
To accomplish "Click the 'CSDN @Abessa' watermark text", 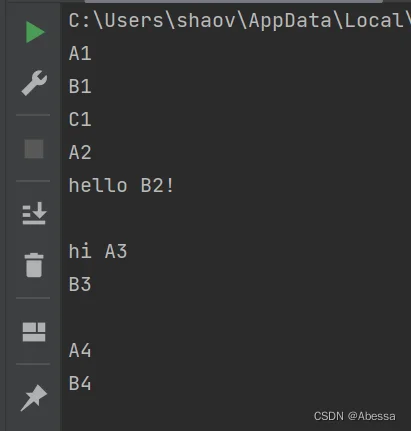I will pyautogui.click(x=355, y=416).
